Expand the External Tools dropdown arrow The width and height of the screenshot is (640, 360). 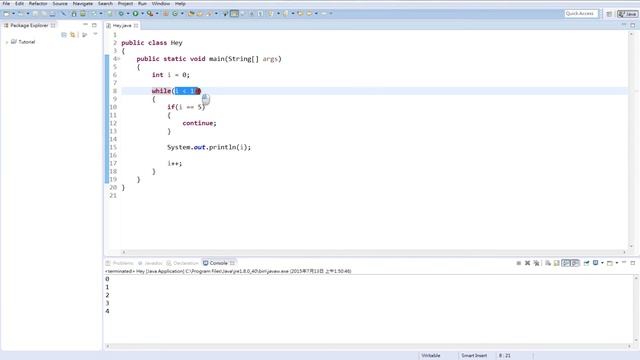[x=157, y=13]
